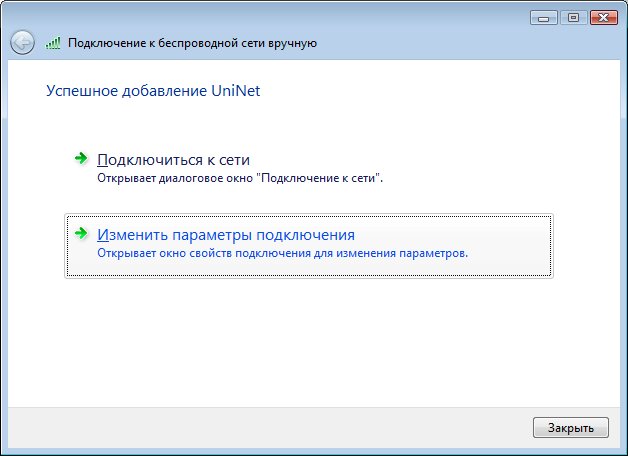Click the "Успешное добавление" heading text
This screenshot has width=628, height=456.
pyautogui.click(x=122, y=91)
